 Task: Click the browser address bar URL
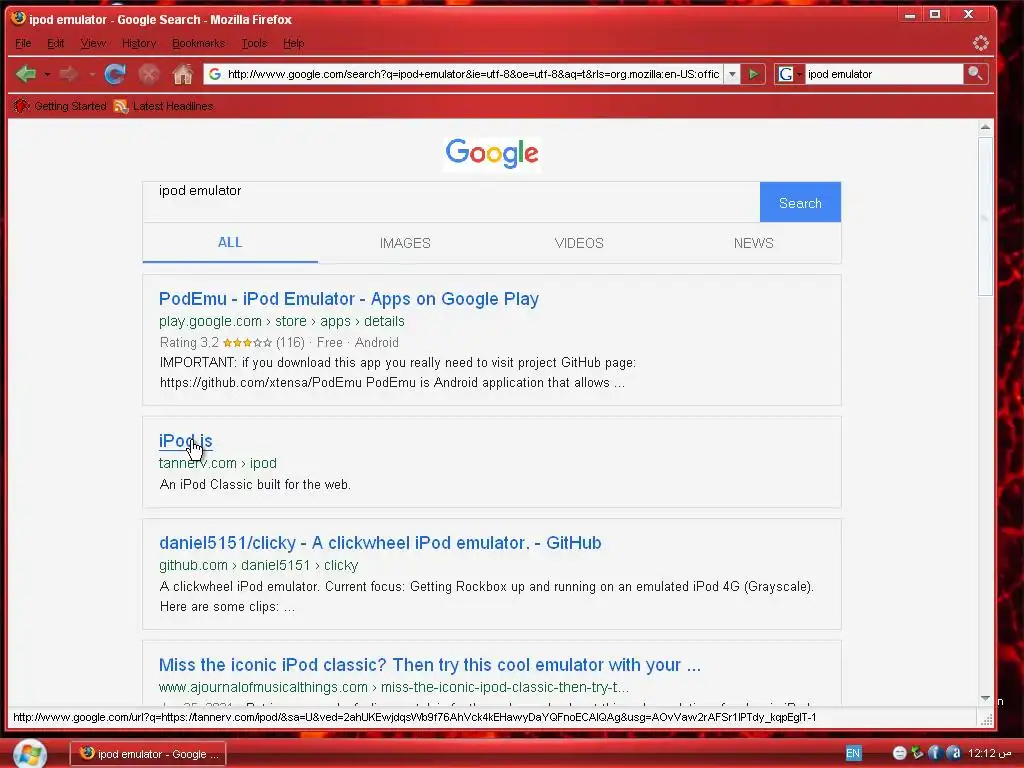pyautogui.click(x=473, y=74)
